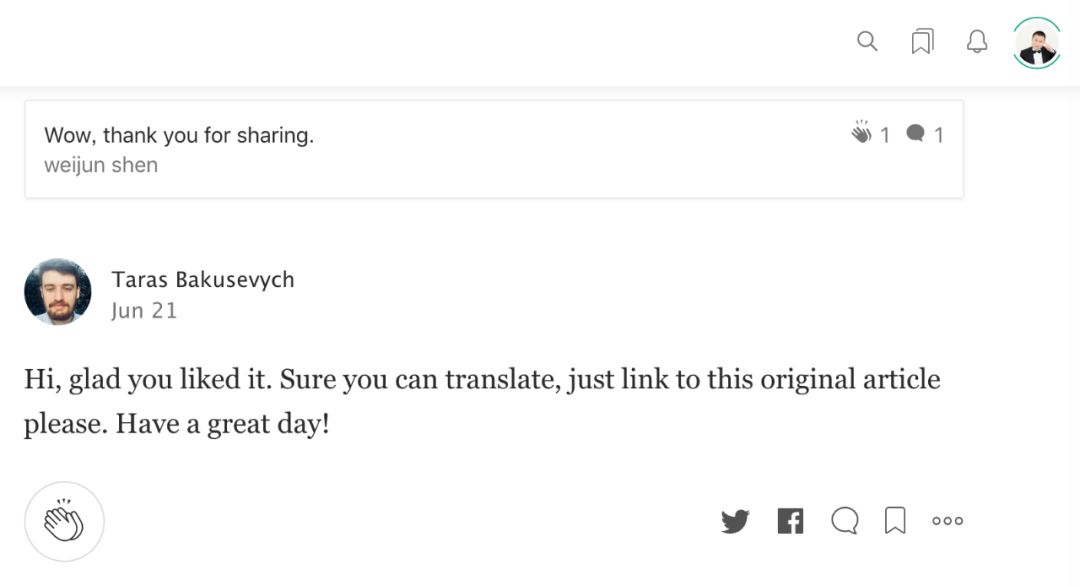This screenshot has width=1080, height=586.
Task: Open Taras Bakusevych's profile name link
Action: pyautogui.click(x=203, y=280)
